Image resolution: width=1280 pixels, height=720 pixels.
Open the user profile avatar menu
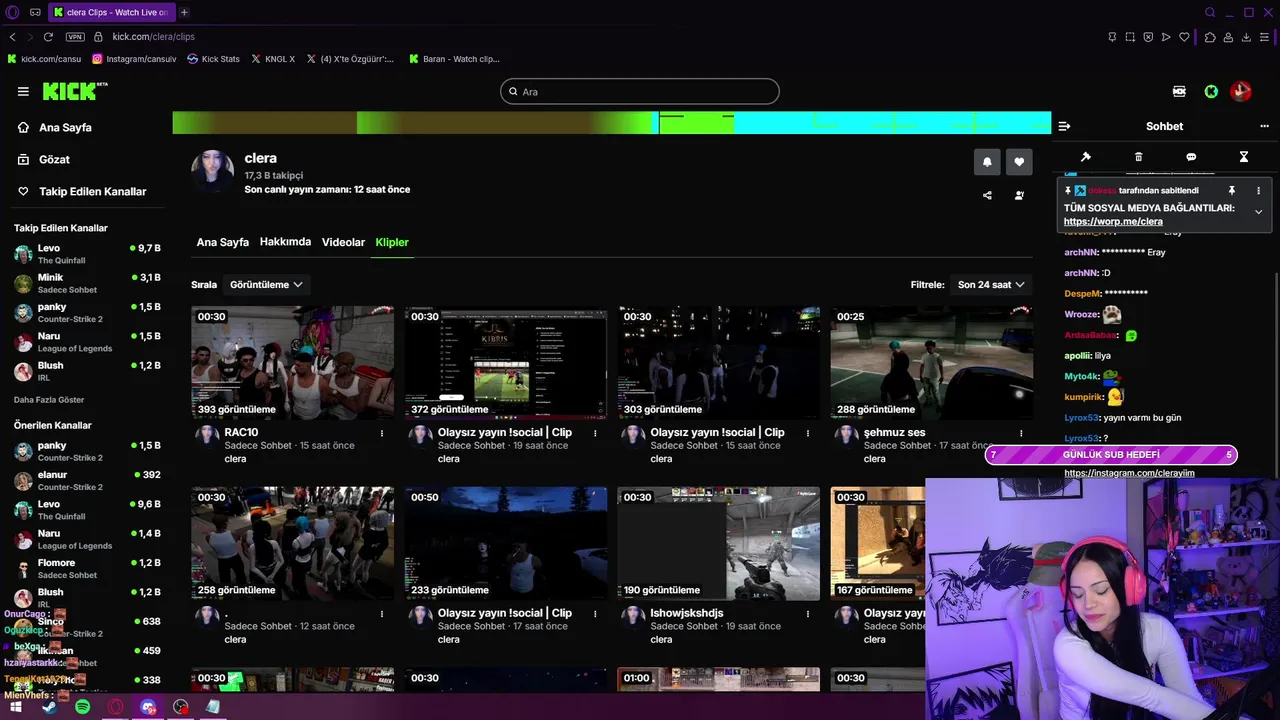[1241, 91]
